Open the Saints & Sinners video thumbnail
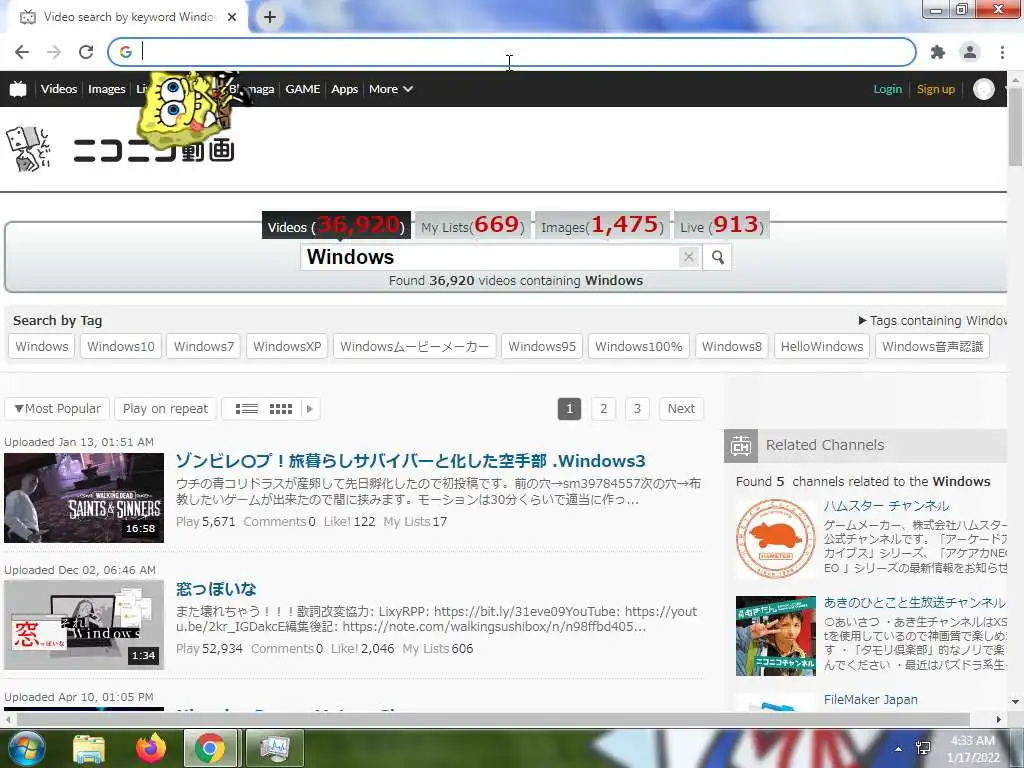 (84, 498)
